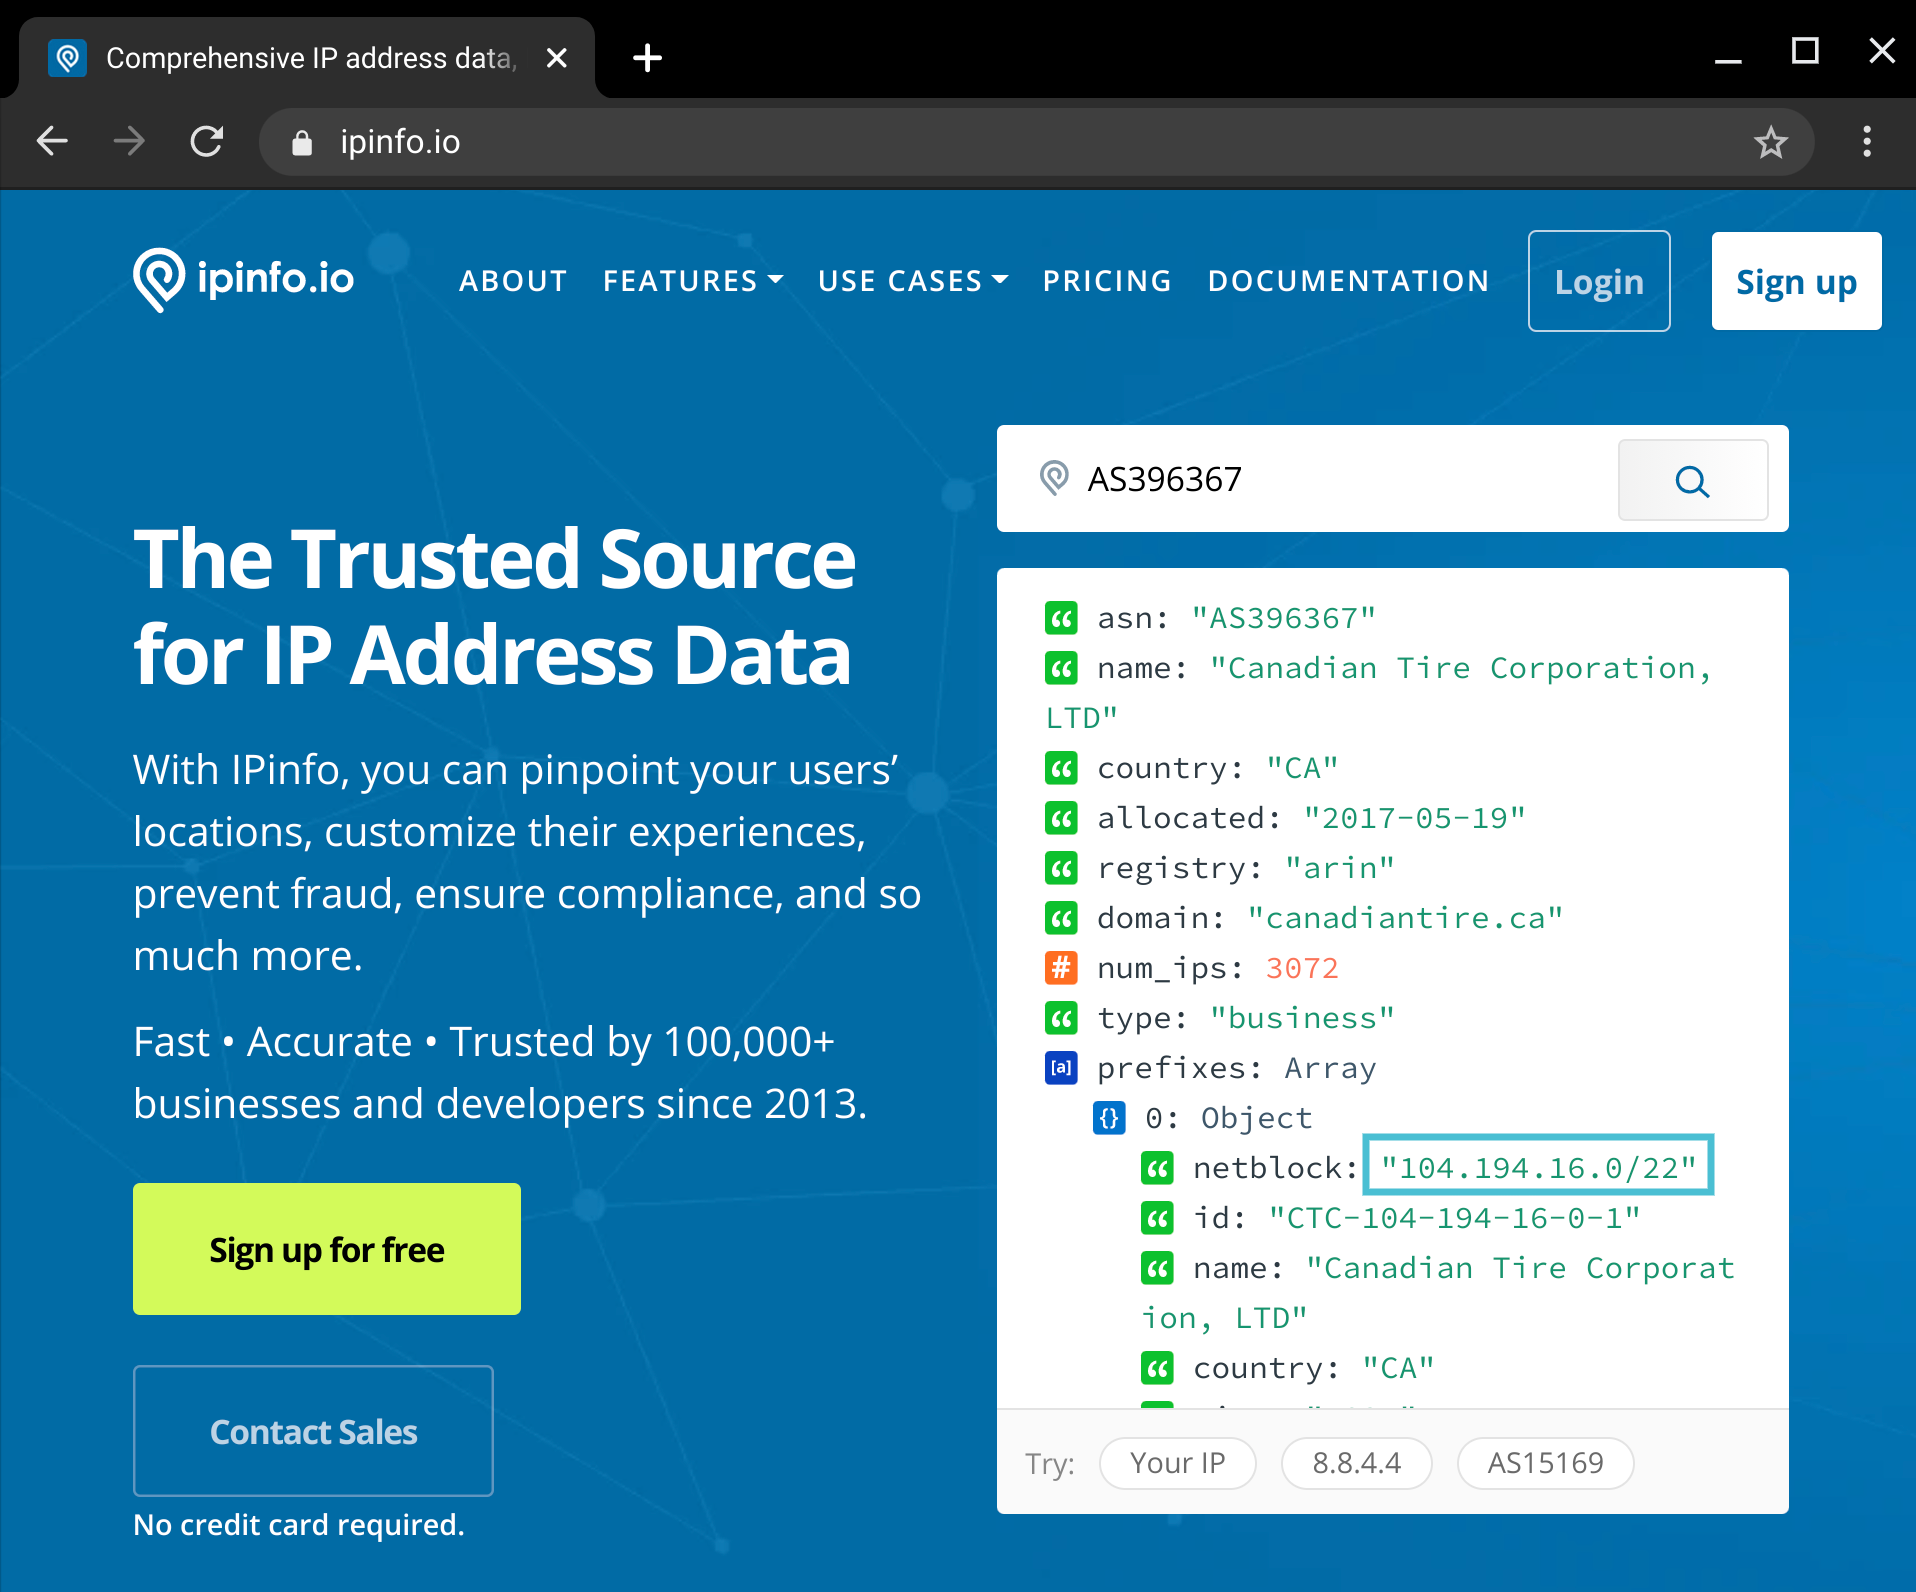The image size is (1916, 1592).
Task: Reload the page
Action: (207, 142)
